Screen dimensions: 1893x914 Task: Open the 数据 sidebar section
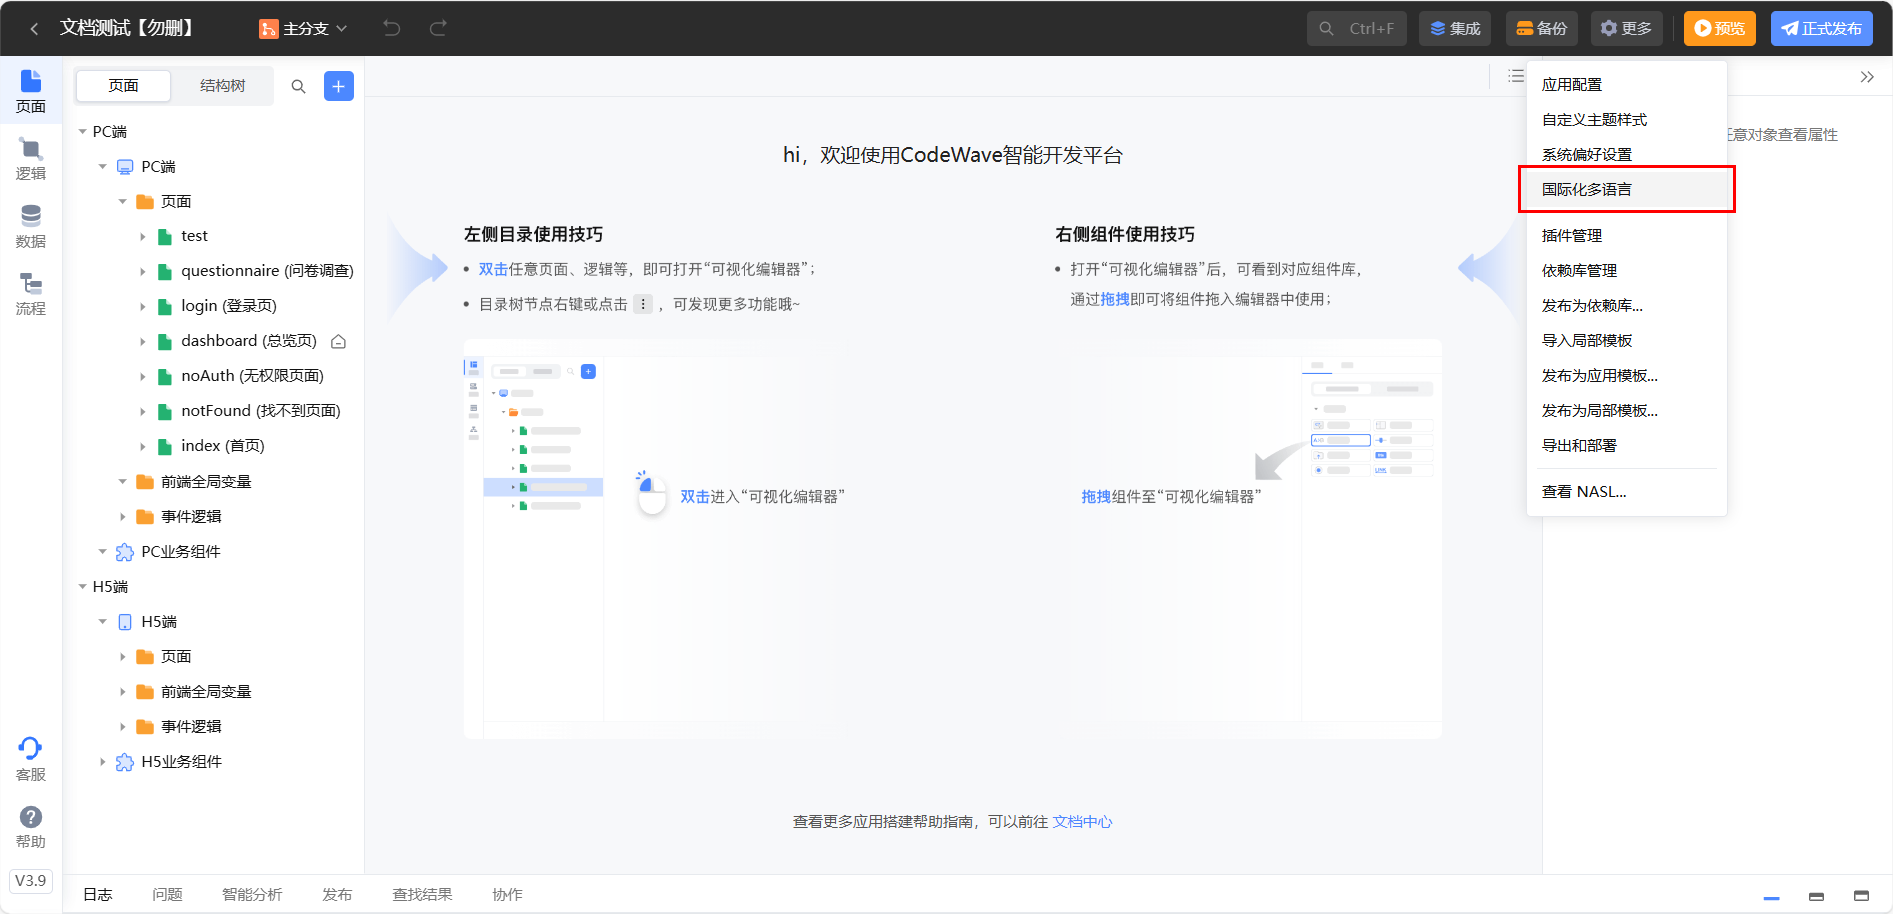31,227
